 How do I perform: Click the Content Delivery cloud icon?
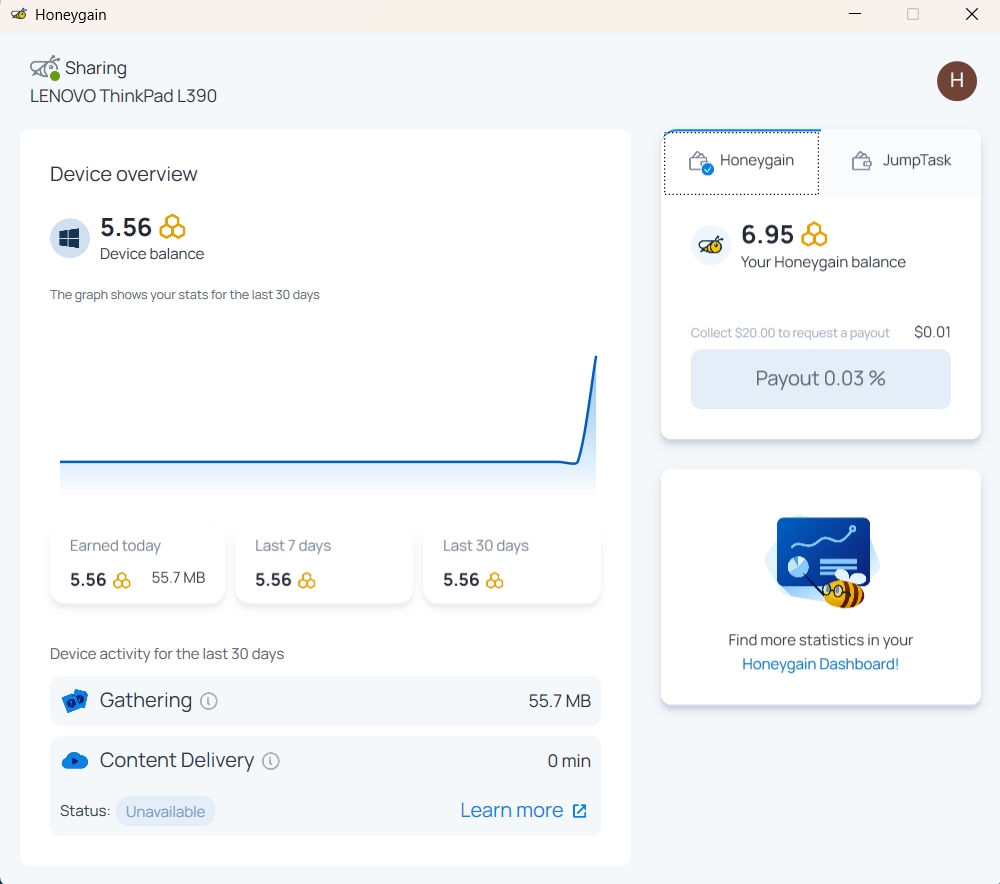[75, 760]
